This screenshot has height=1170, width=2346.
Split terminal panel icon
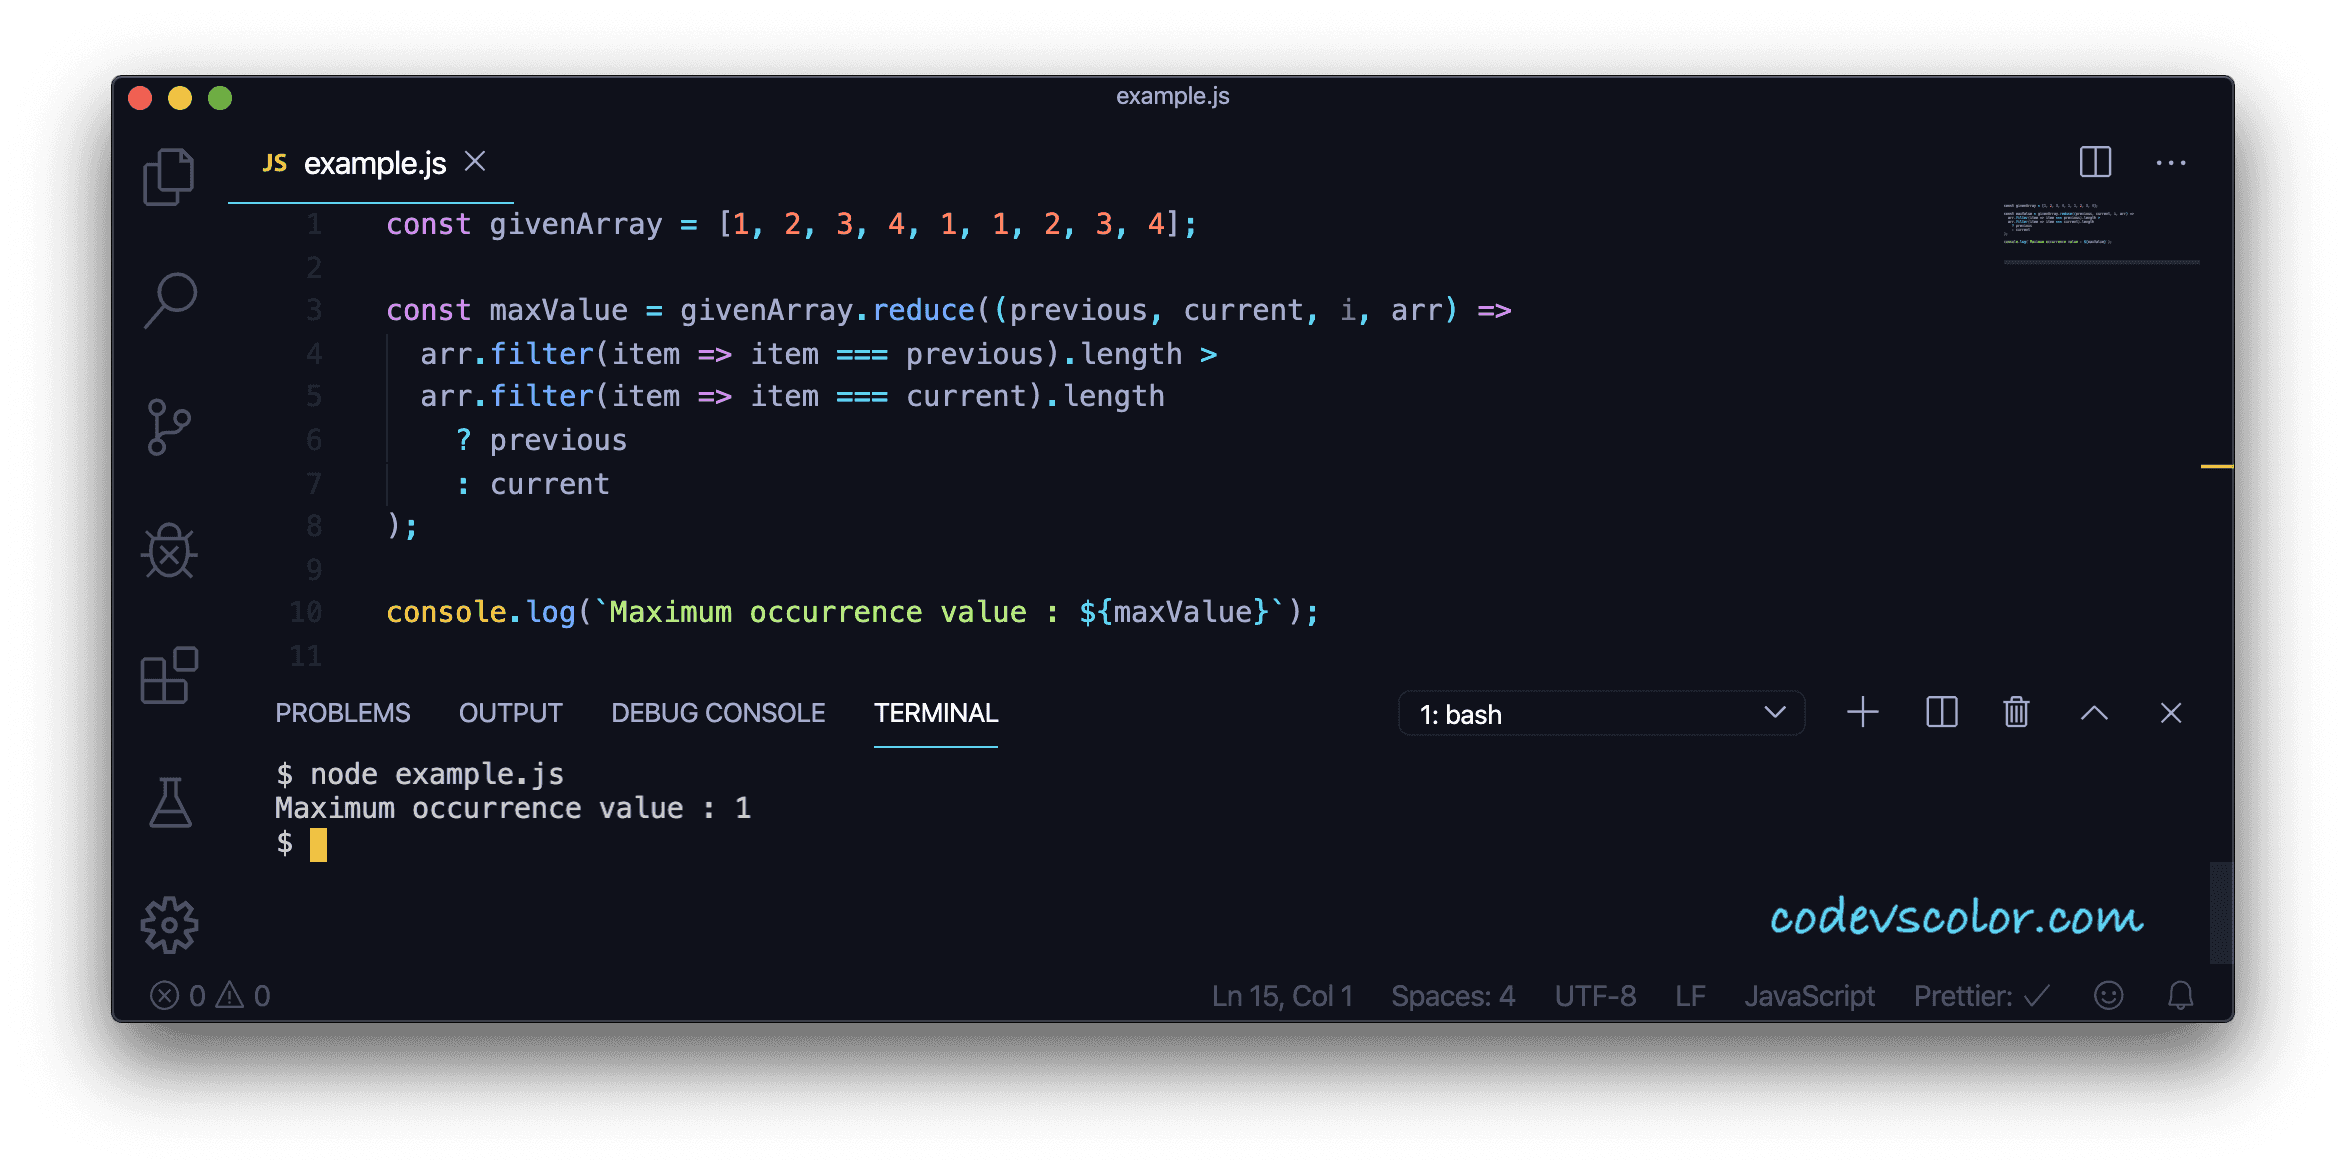pyautogui.click(x=1941, y=713)
